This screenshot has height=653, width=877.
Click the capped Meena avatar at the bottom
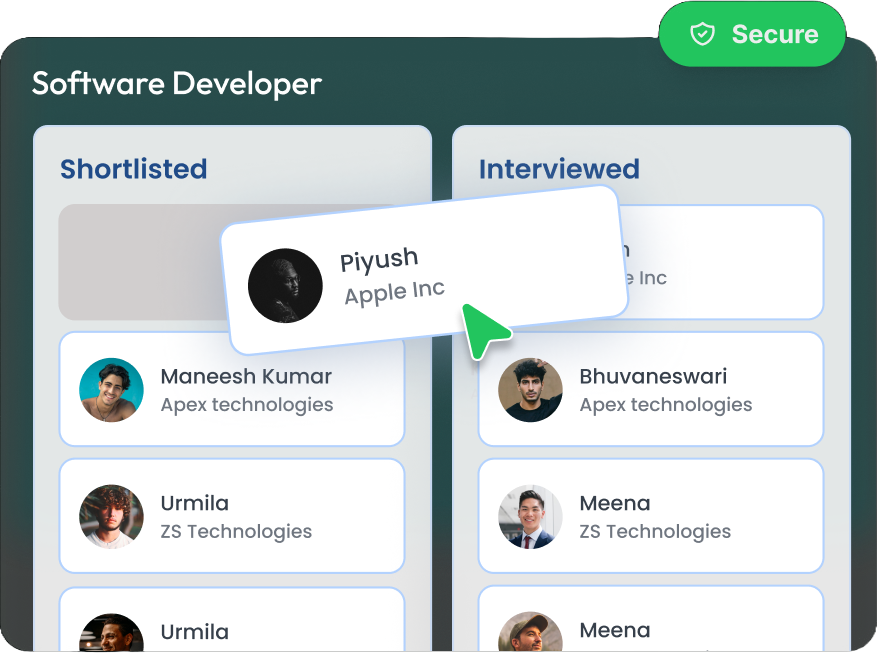[530, 632]
